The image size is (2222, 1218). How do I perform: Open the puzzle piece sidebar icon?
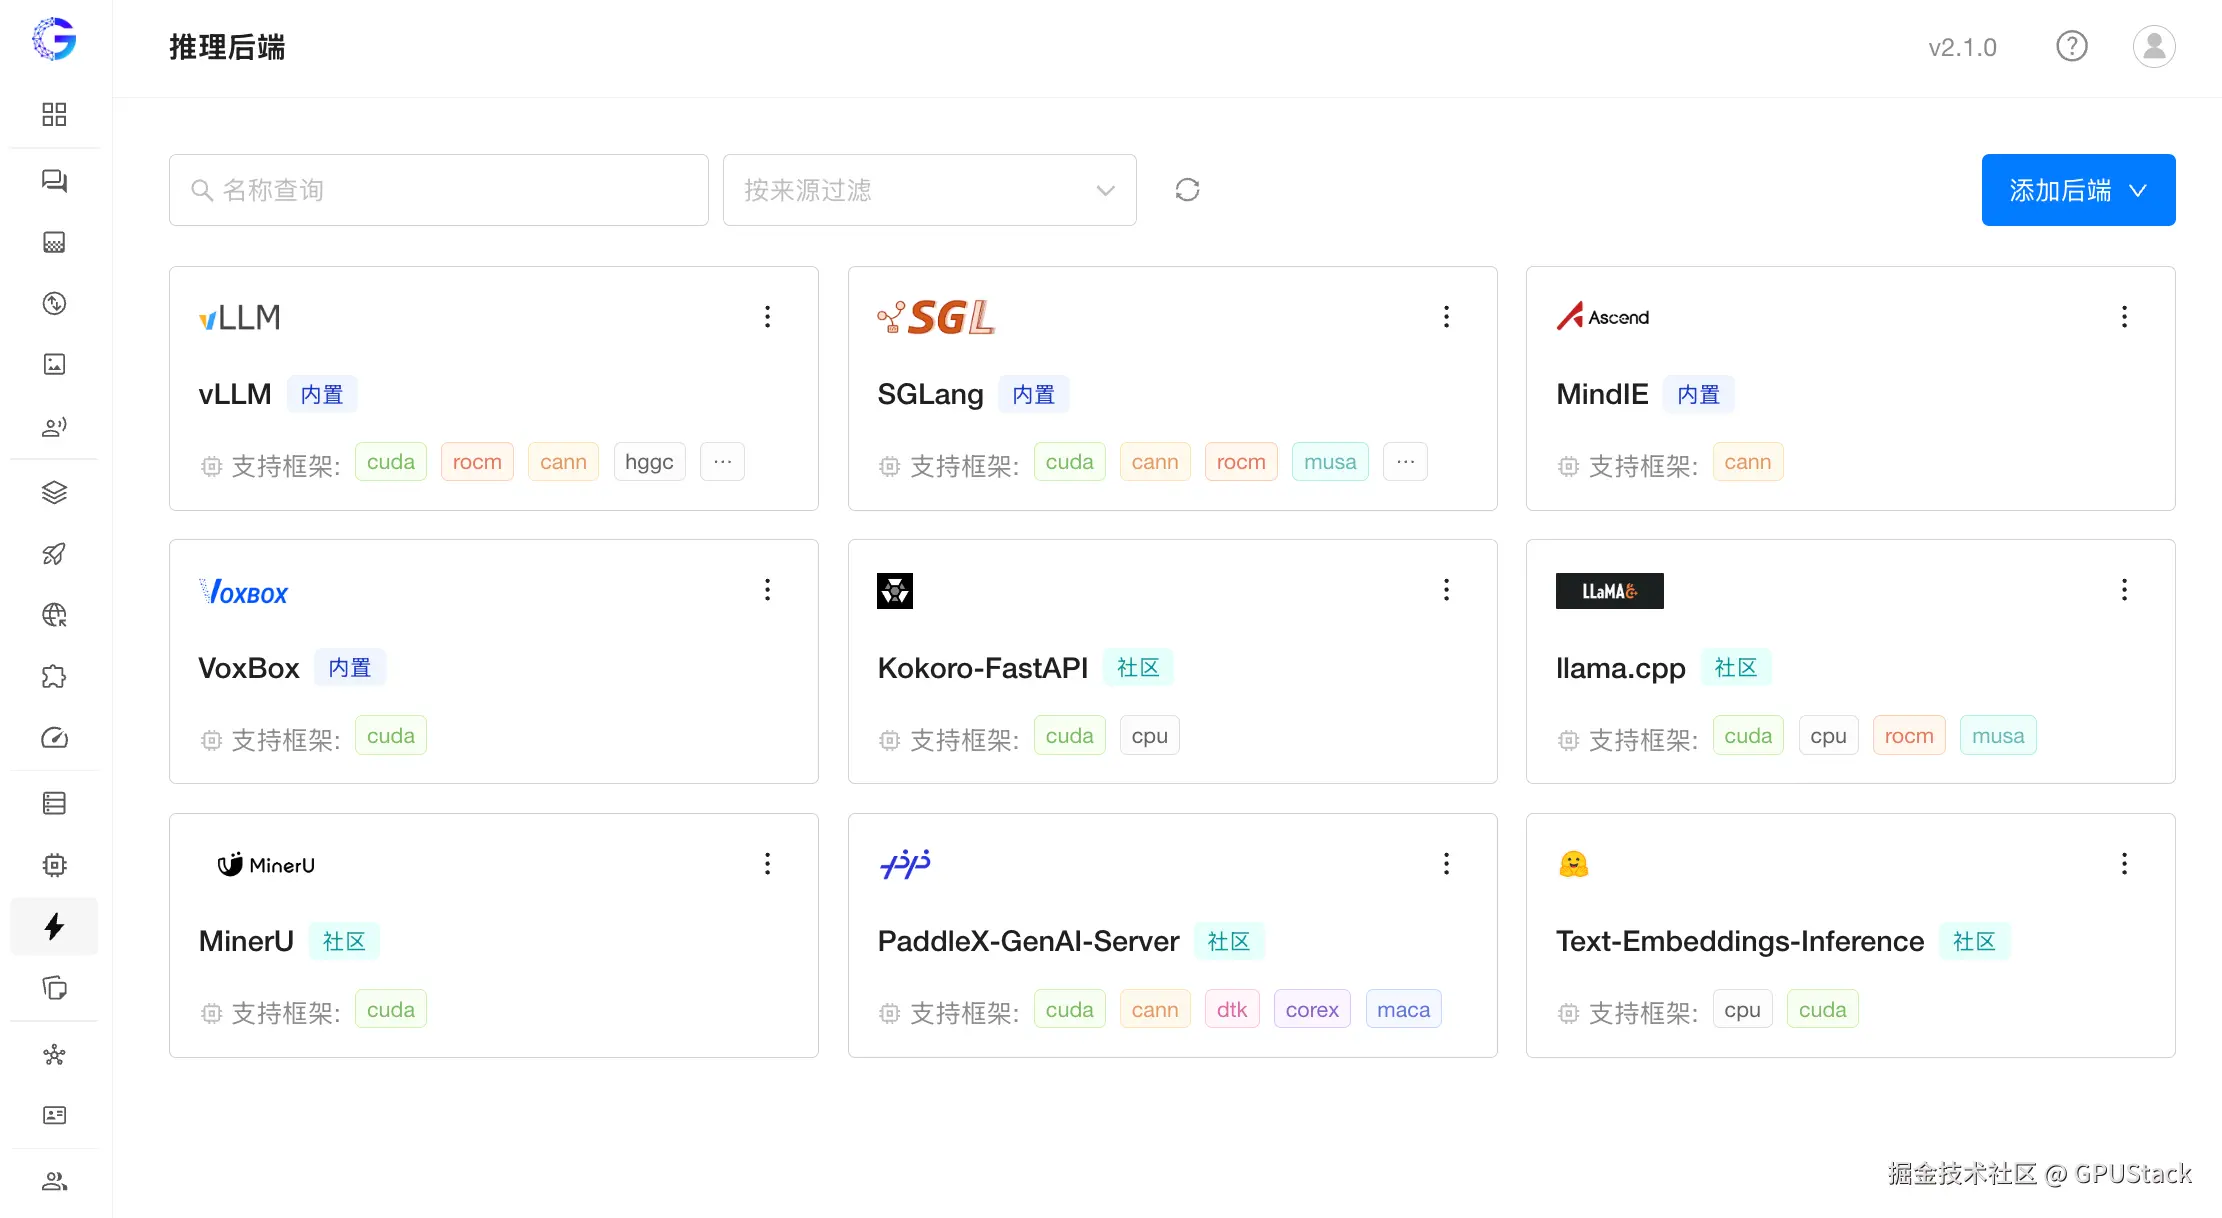coord(54,677)
